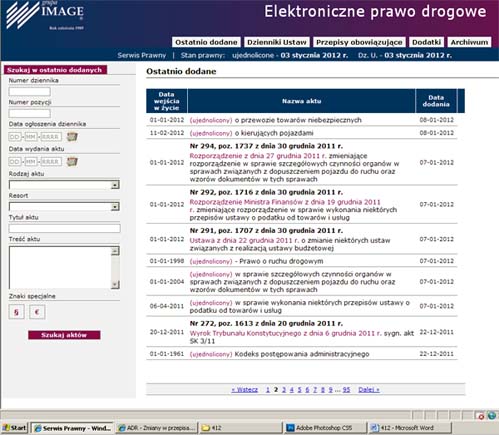The width and height of the screenshot is (499, 435).
Task: Open the Start menu
Action: tap(15, 428)
